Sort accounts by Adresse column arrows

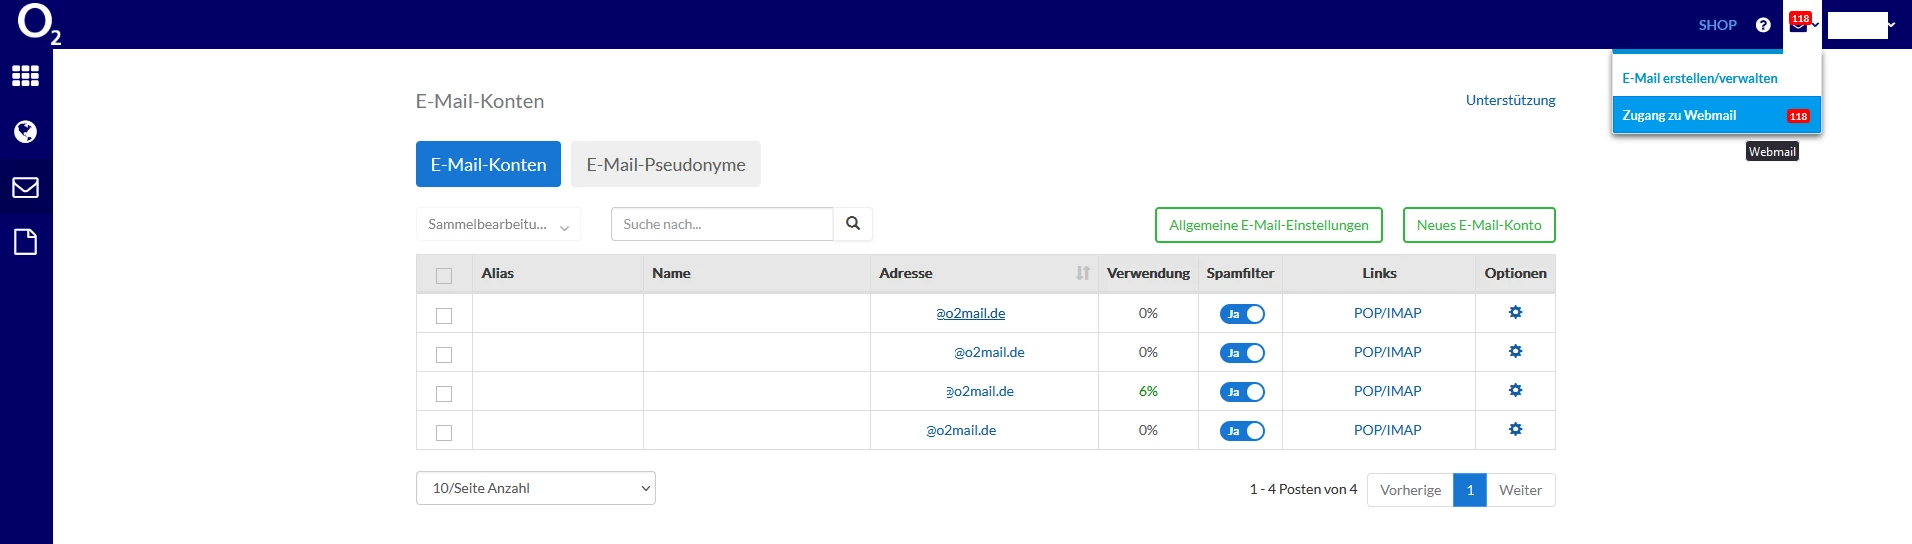pos(1082,273)
